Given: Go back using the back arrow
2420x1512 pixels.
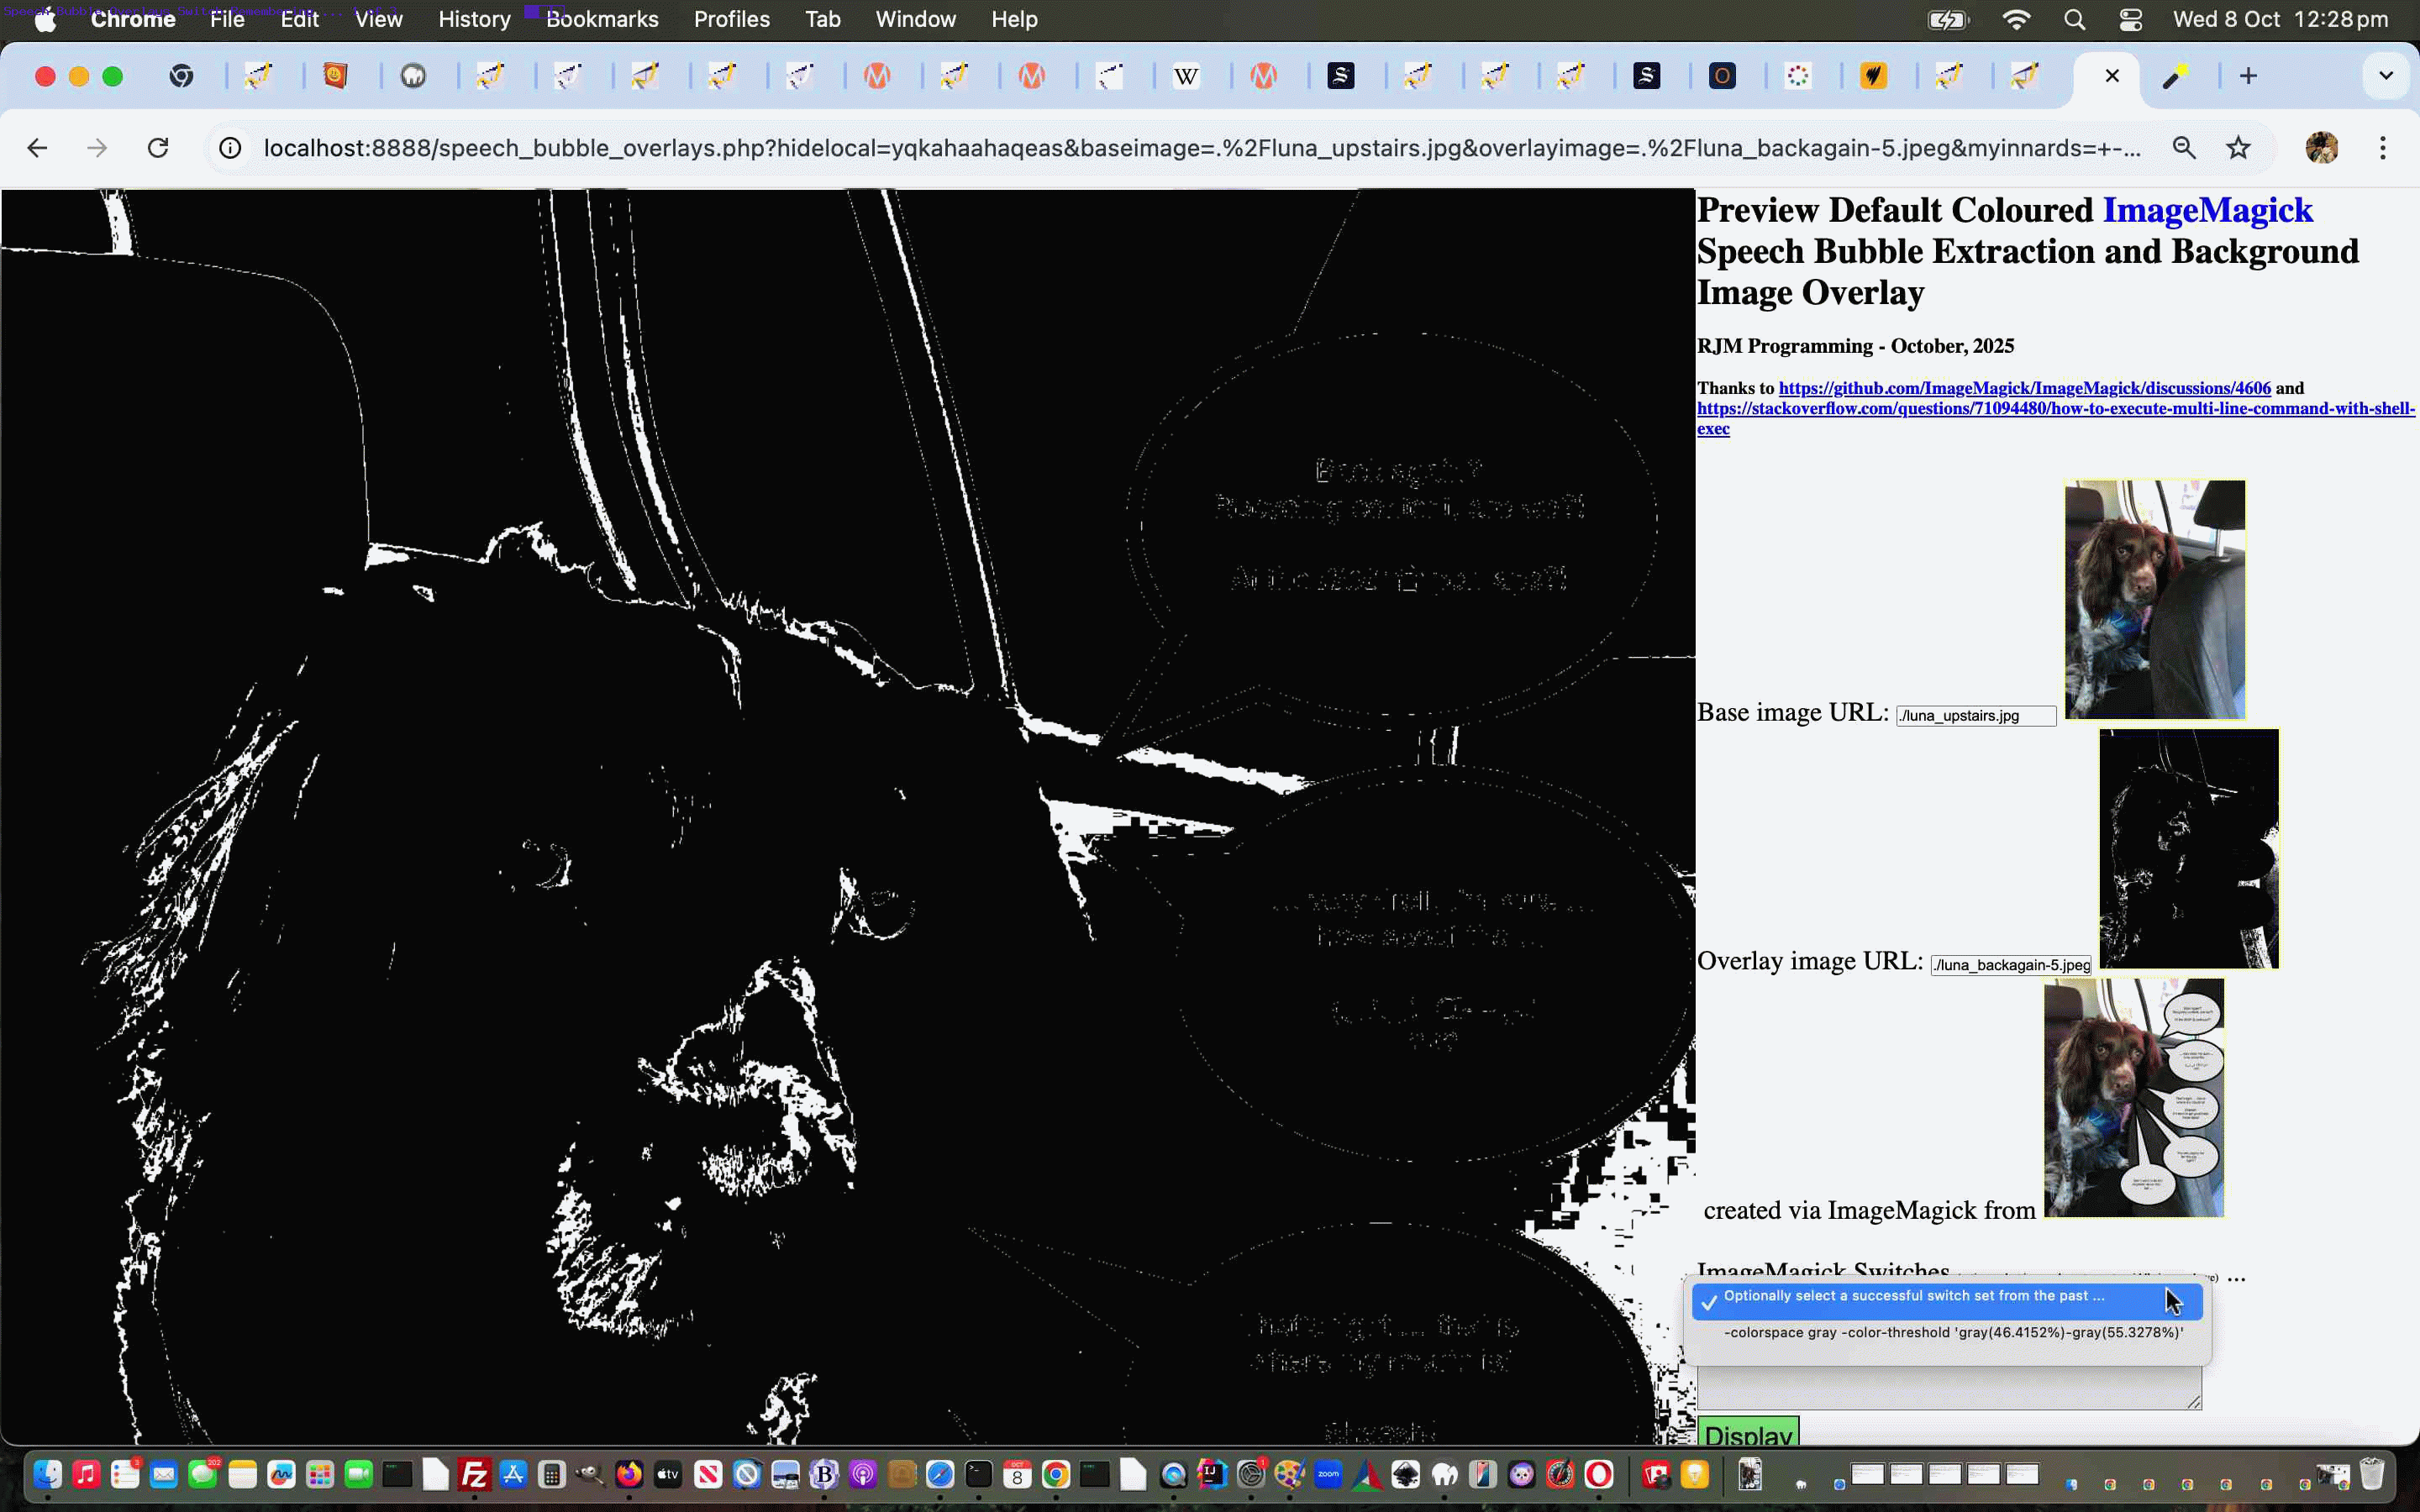Looking at the screenshot, I should click(x=37, y=148).
